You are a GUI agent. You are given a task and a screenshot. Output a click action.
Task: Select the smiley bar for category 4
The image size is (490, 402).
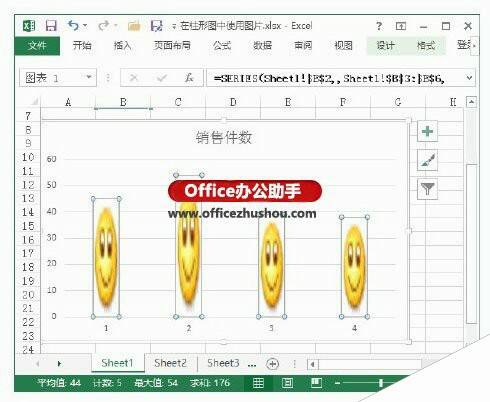(x=354, y=267)
